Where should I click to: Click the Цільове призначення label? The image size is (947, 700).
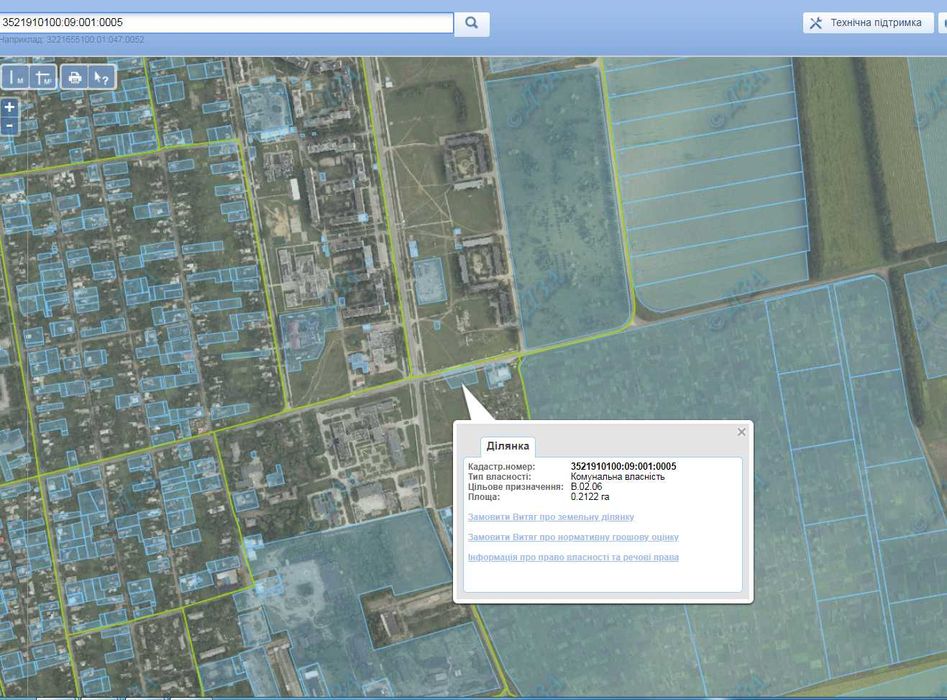point(515,486)
